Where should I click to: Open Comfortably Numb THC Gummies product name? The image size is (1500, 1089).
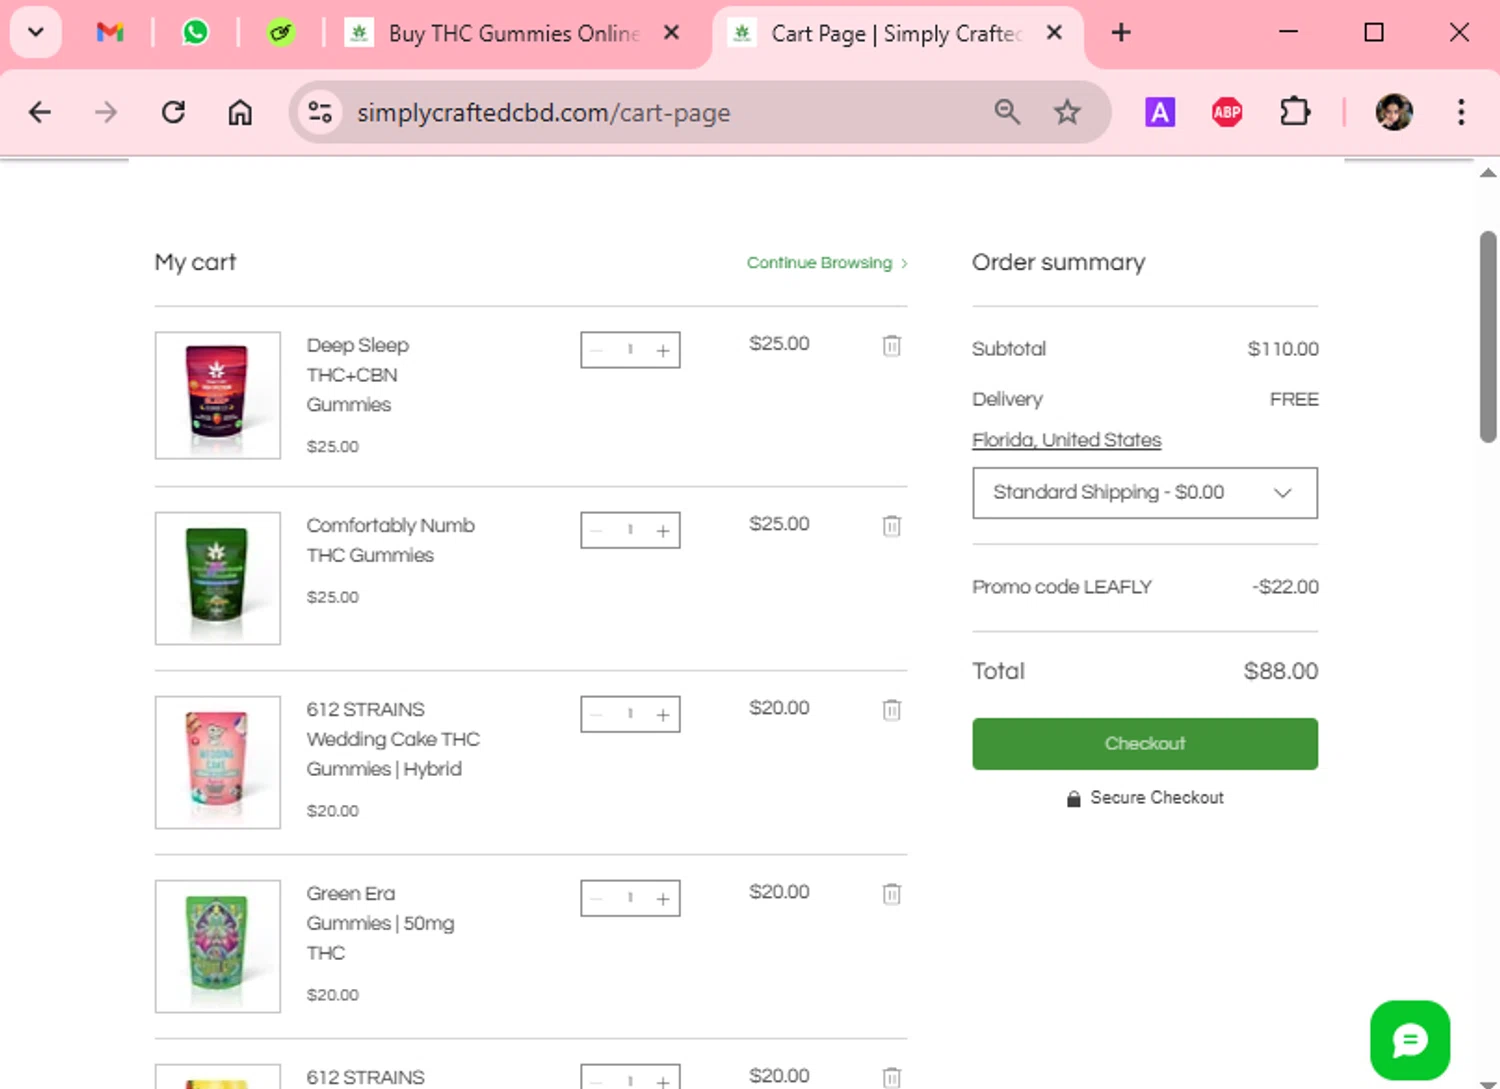[390, 540]
